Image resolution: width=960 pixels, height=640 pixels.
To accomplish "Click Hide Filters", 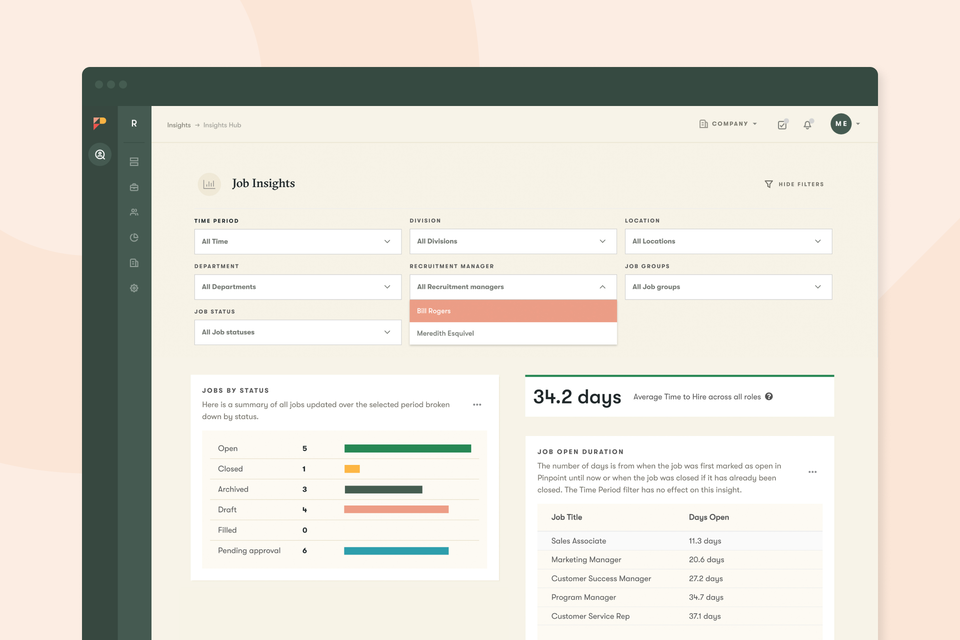I will click(x=794, y=184).
